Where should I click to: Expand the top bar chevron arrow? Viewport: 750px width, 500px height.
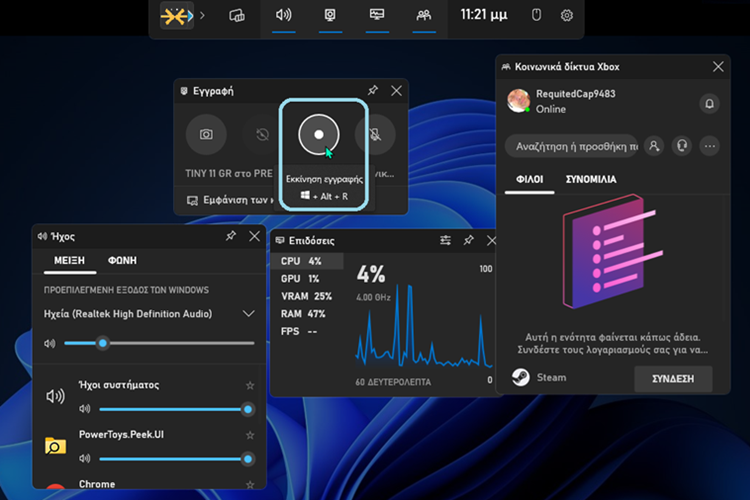[x=202, y=15]
